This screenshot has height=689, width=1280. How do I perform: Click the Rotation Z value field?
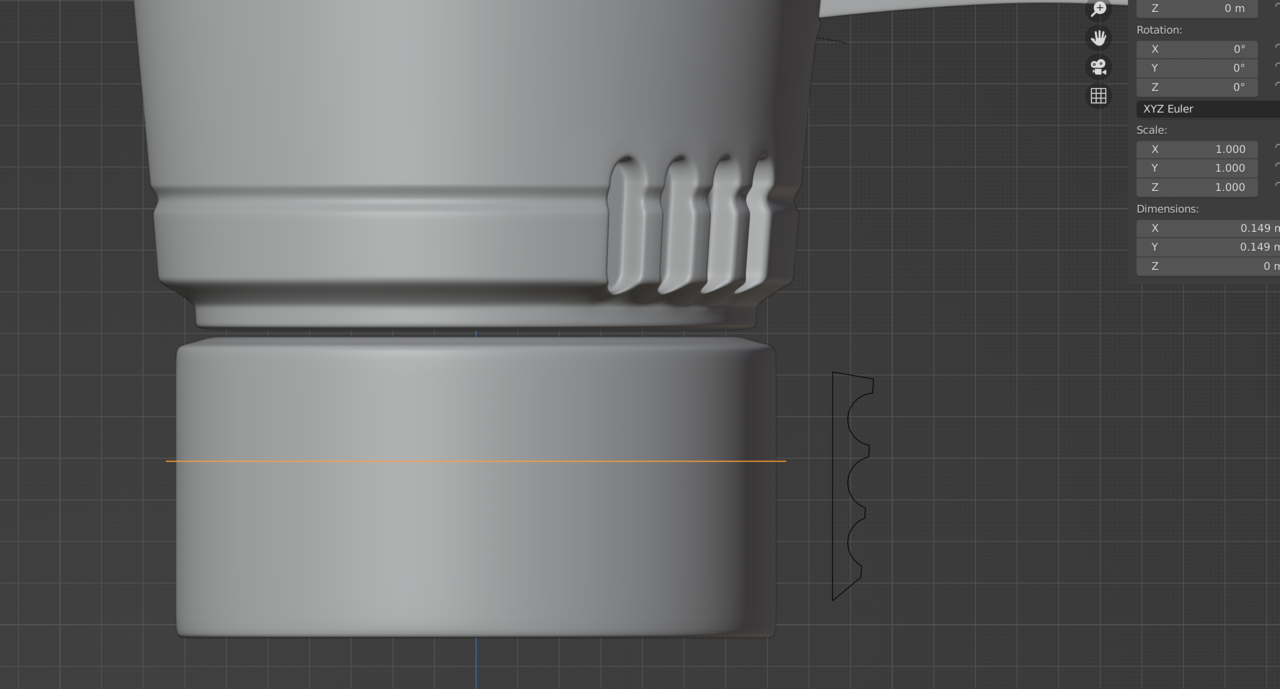(1197, 87)
